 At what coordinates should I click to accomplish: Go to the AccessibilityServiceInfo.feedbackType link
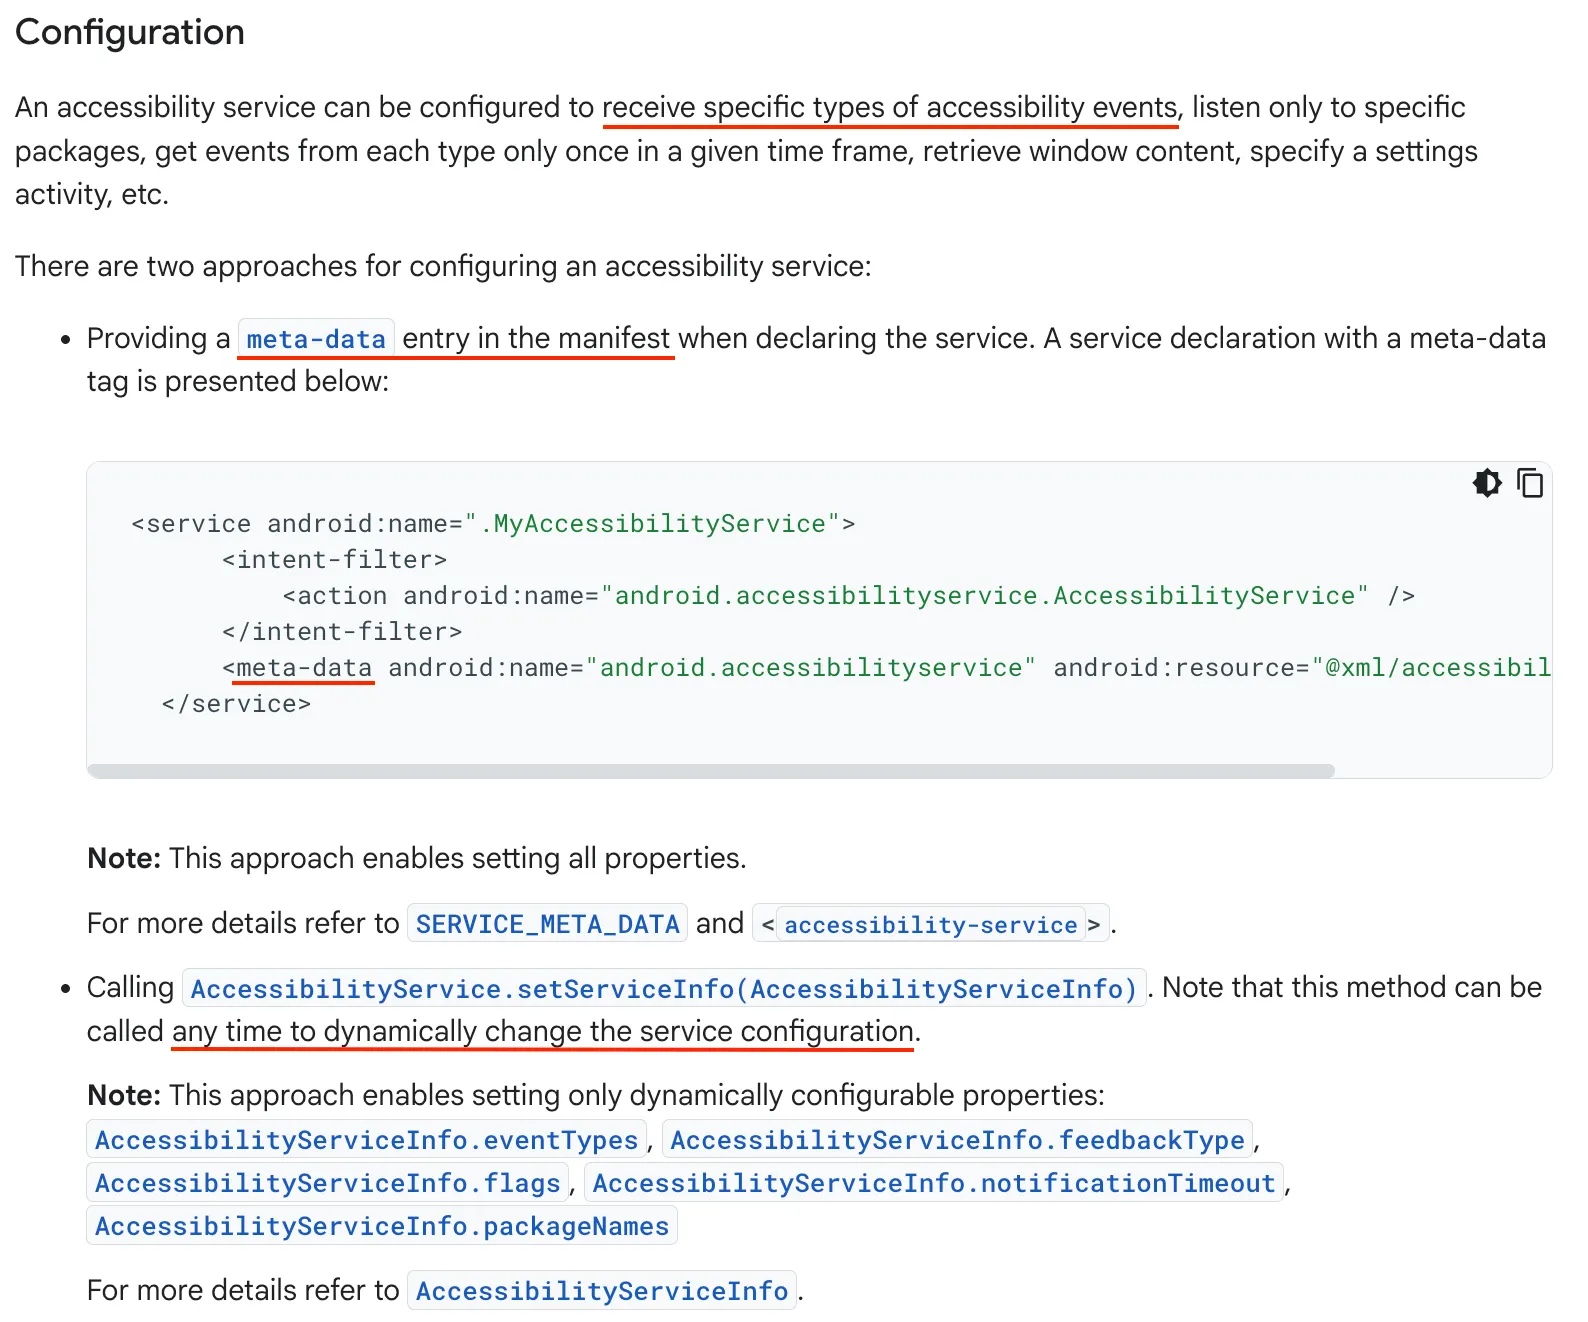957,1140
